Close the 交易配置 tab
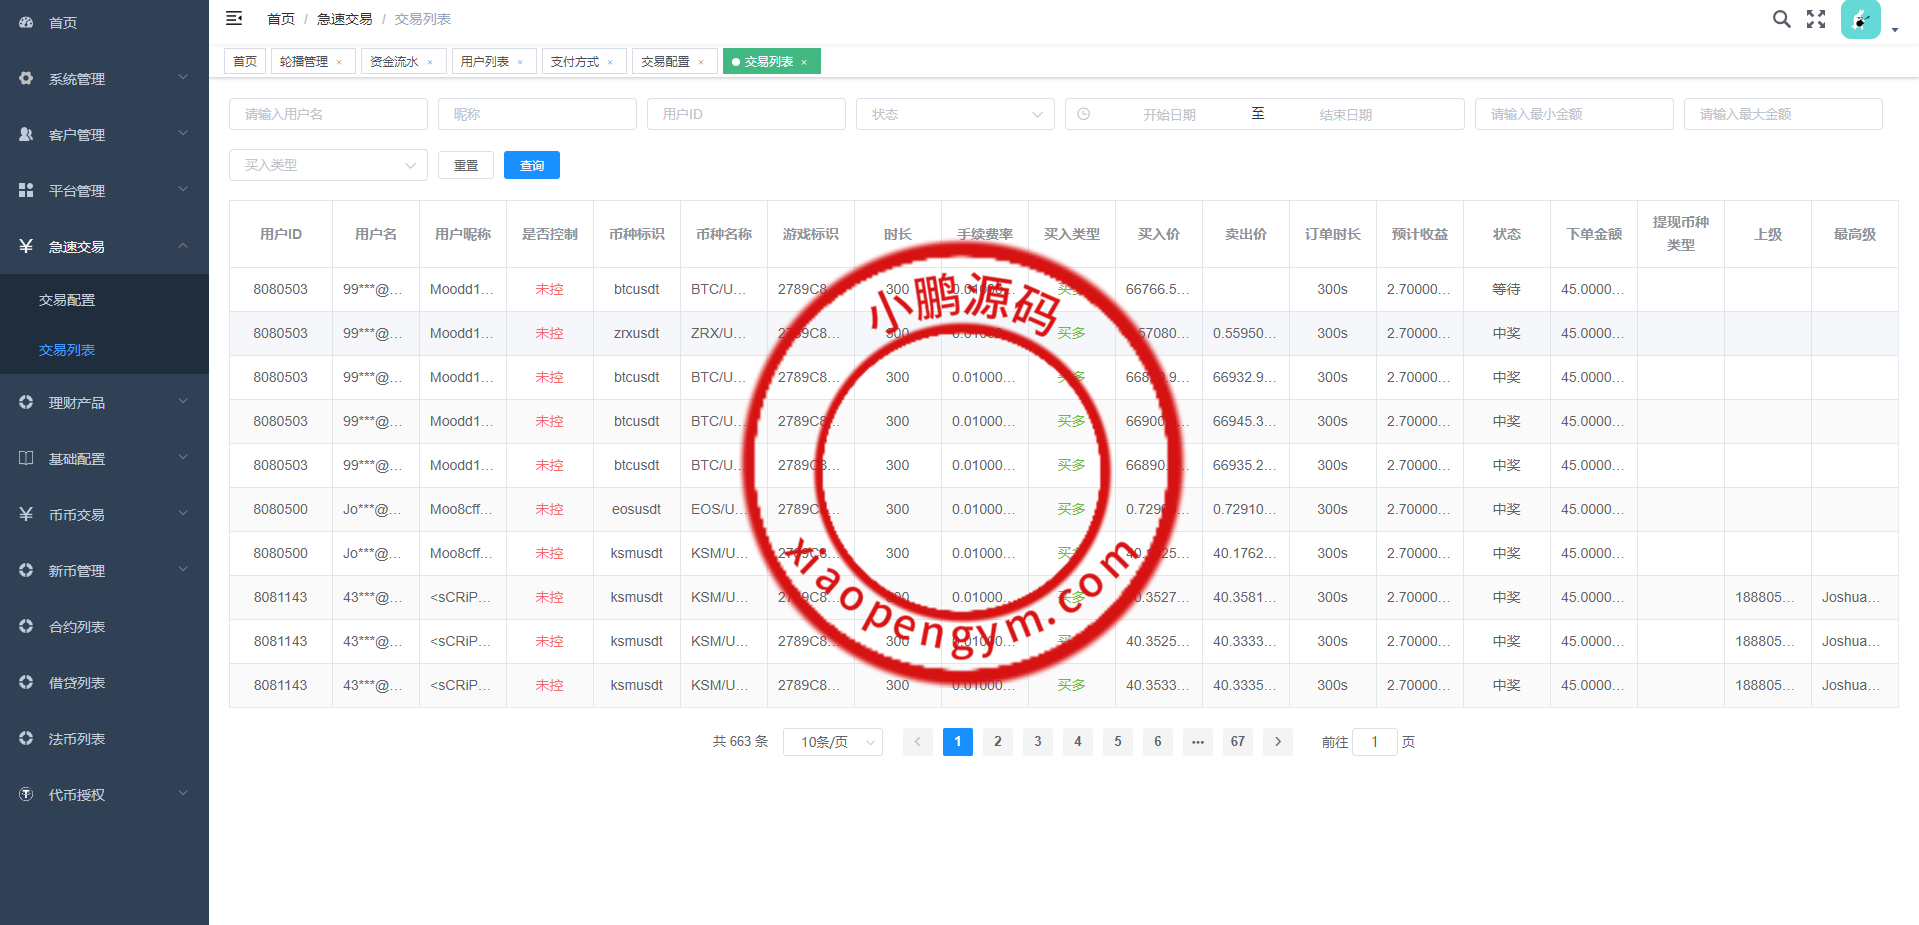1919x925 pixels. (x=703, y=61)
